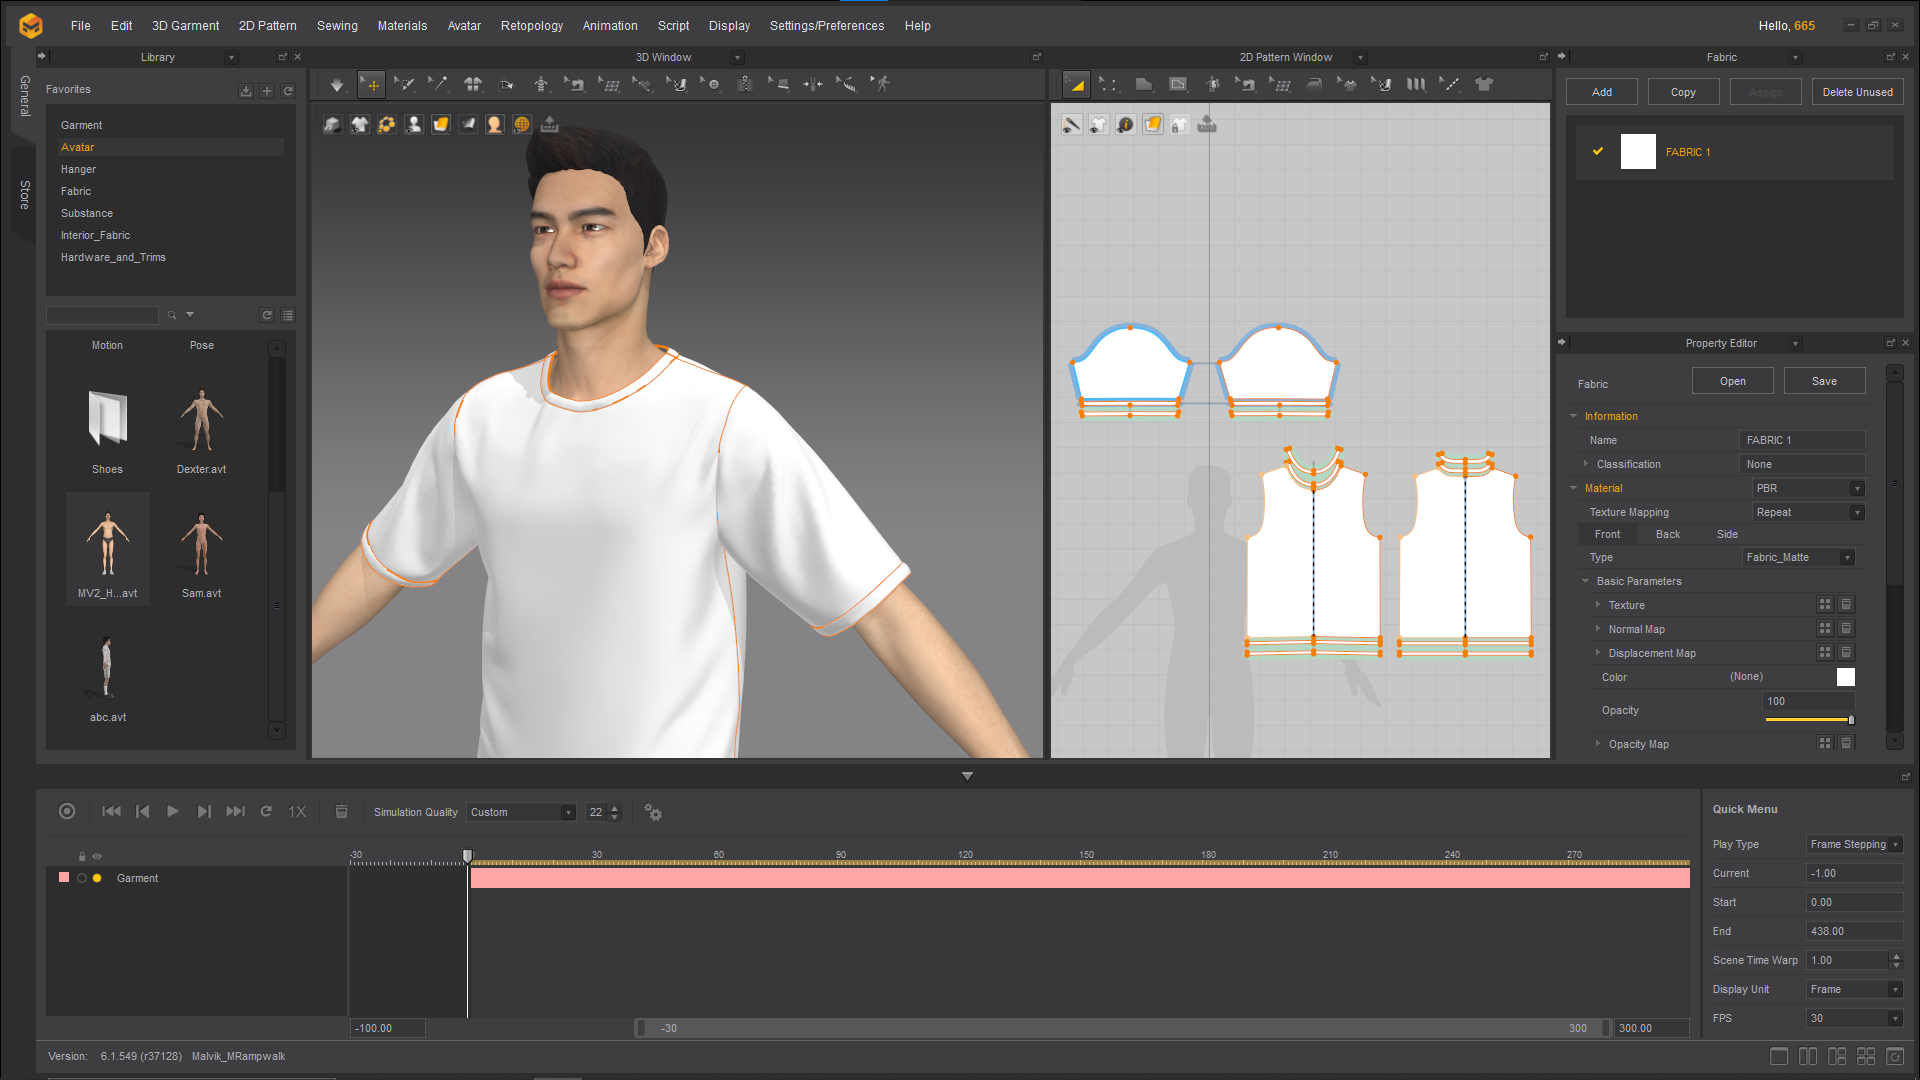Image resolution: width=1920 pixels, height=1080 pixels.
Task: Click the fabric Color white swatch
Action: [x=1846, y=677]
